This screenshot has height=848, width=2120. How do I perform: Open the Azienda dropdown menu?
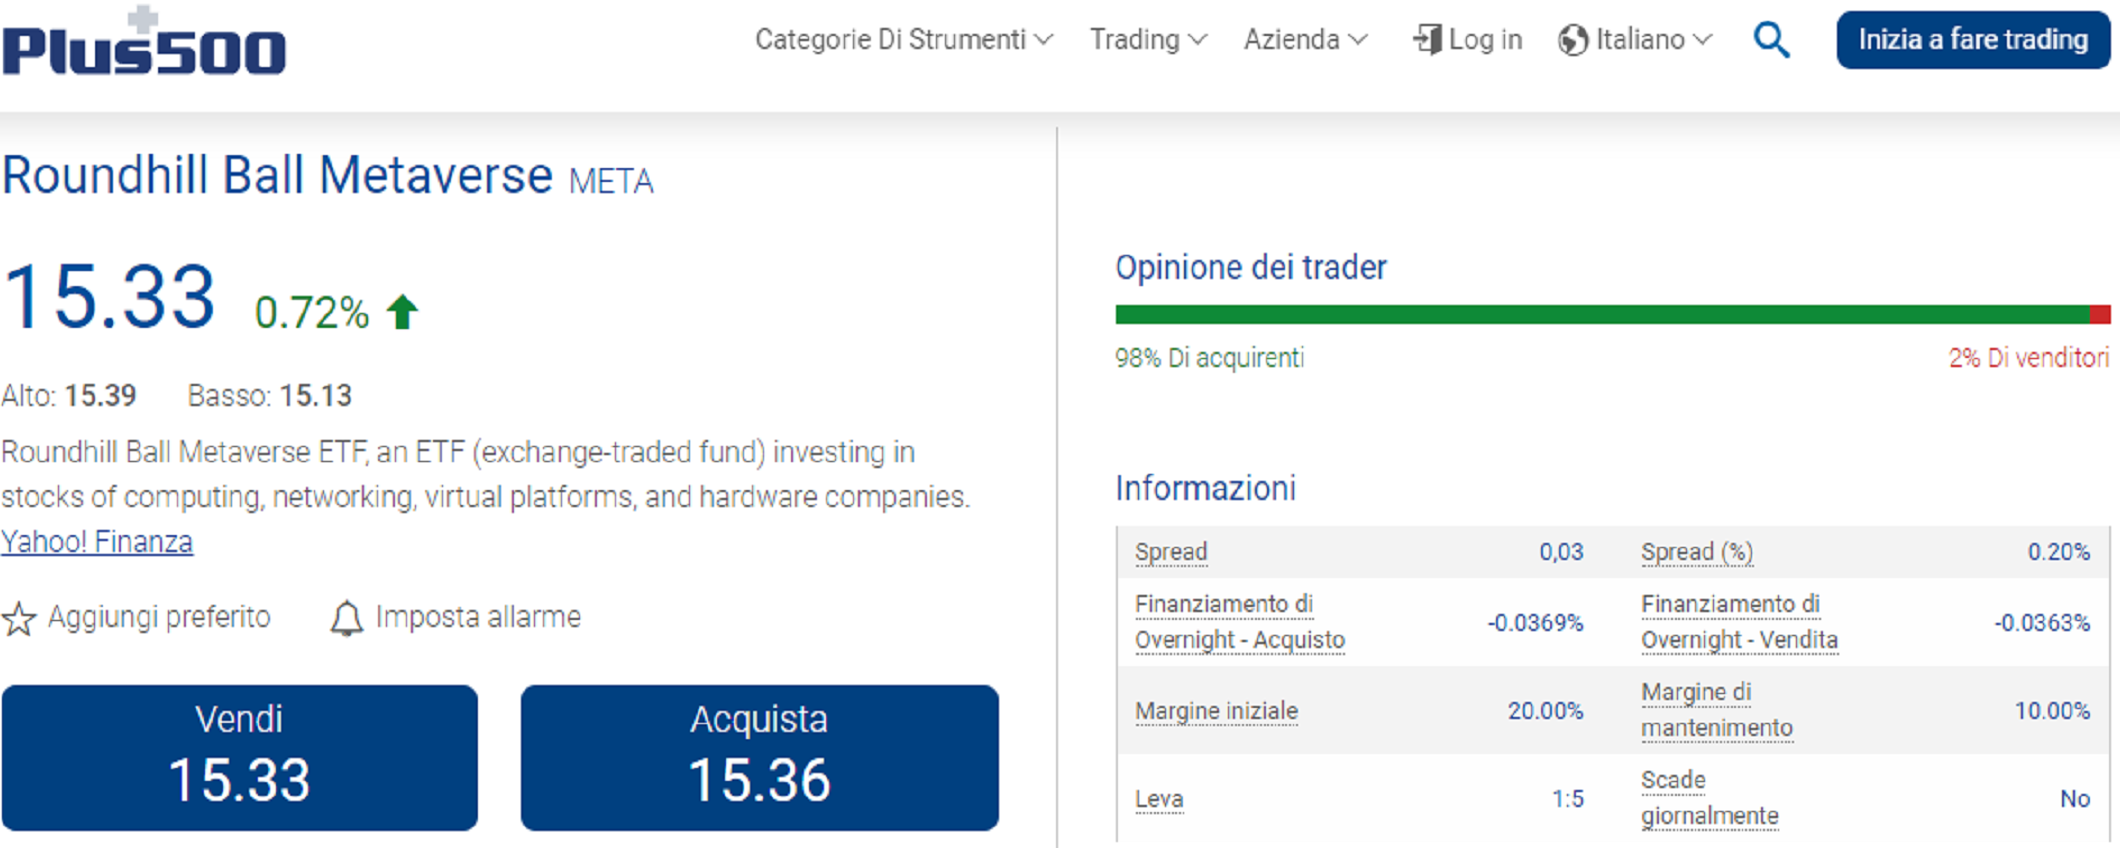pos(1303,40)
